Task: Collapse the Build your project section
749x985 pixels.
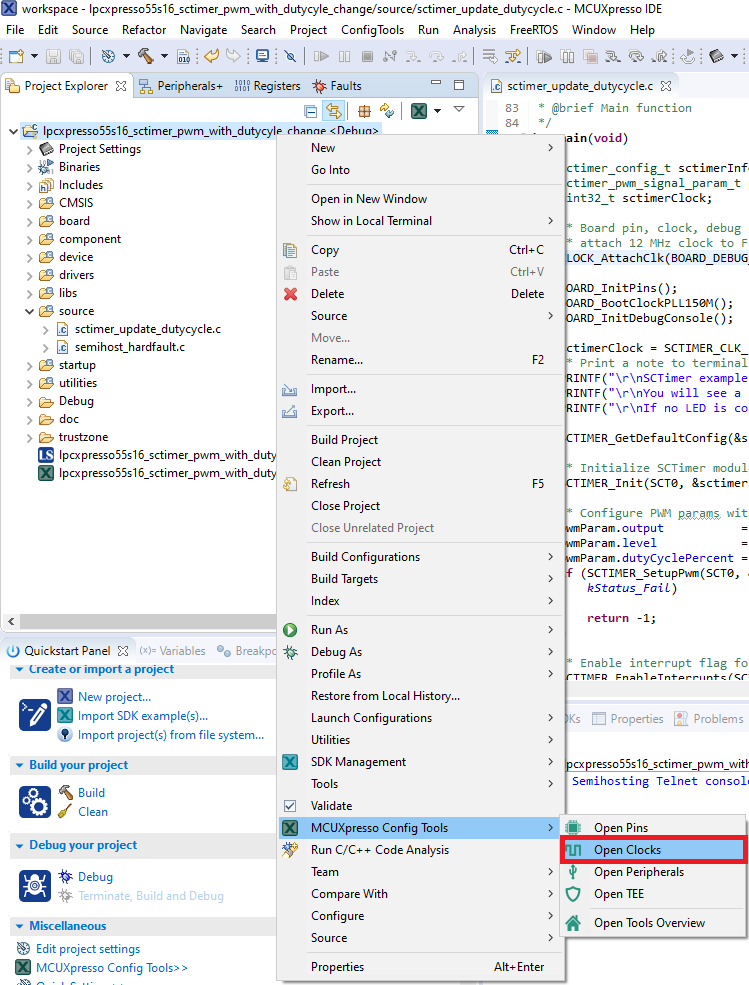Action: [x=20, y=765]
